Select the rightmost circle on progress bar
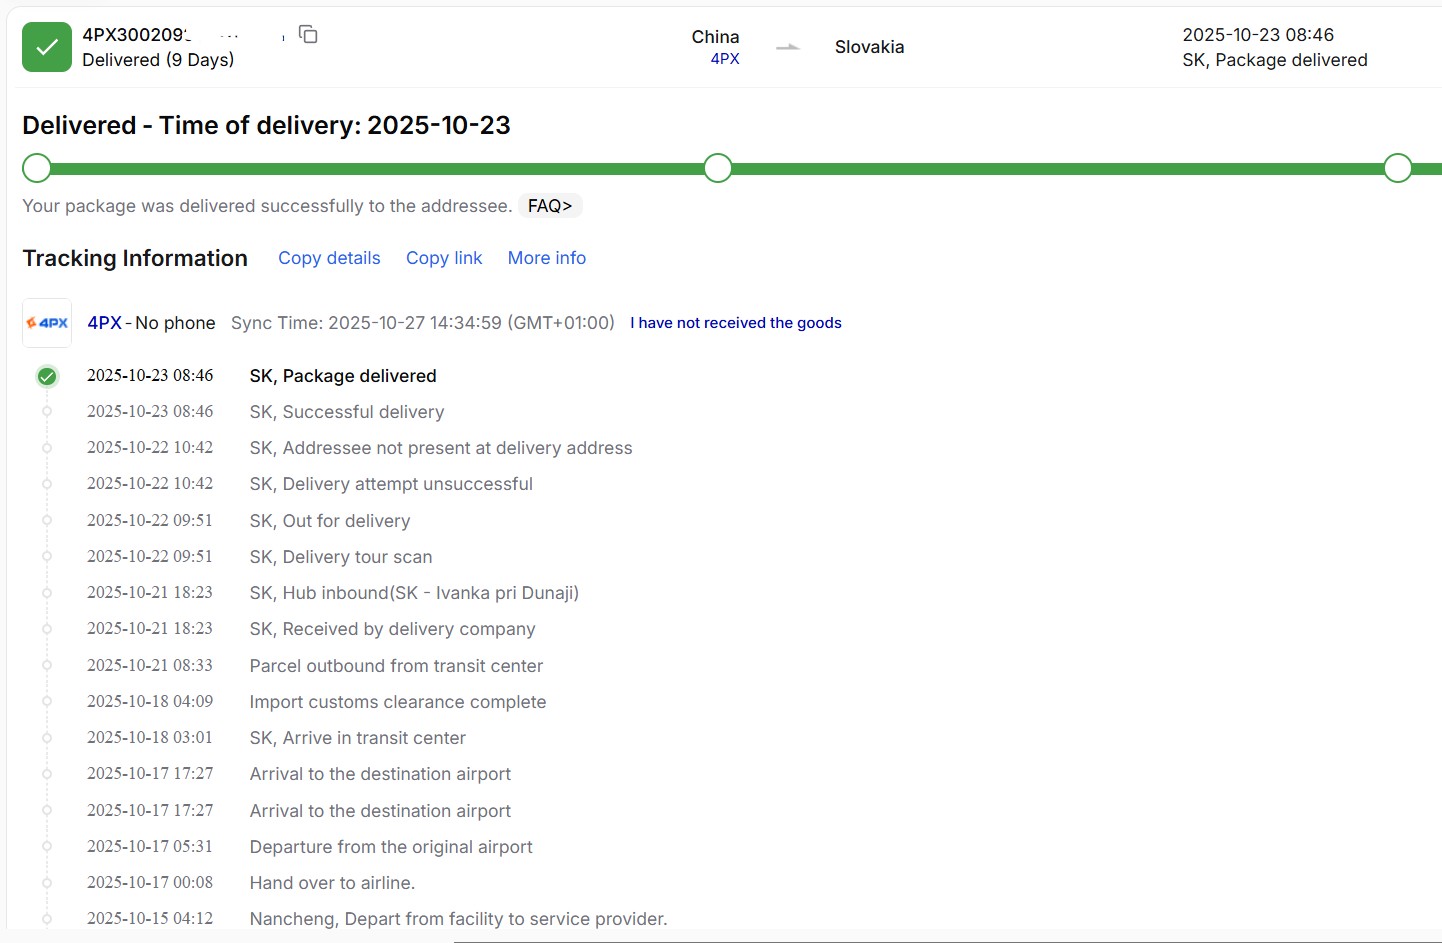 [1397, 168]
